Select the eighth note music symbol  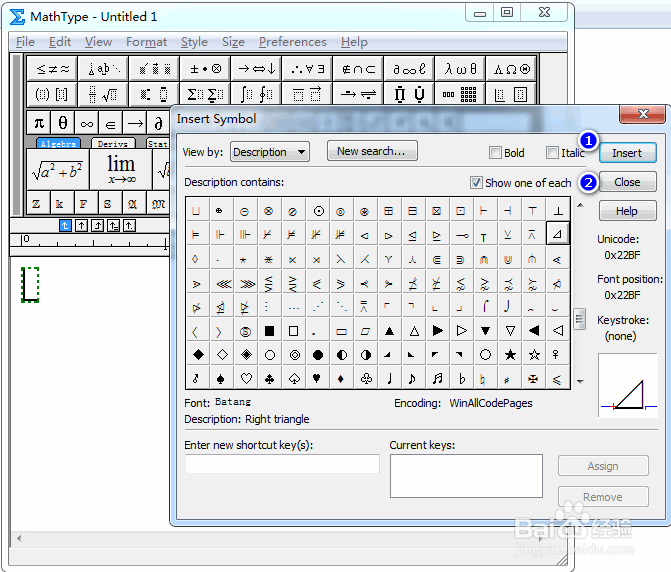pyautogui.click(x=412, y=379)
